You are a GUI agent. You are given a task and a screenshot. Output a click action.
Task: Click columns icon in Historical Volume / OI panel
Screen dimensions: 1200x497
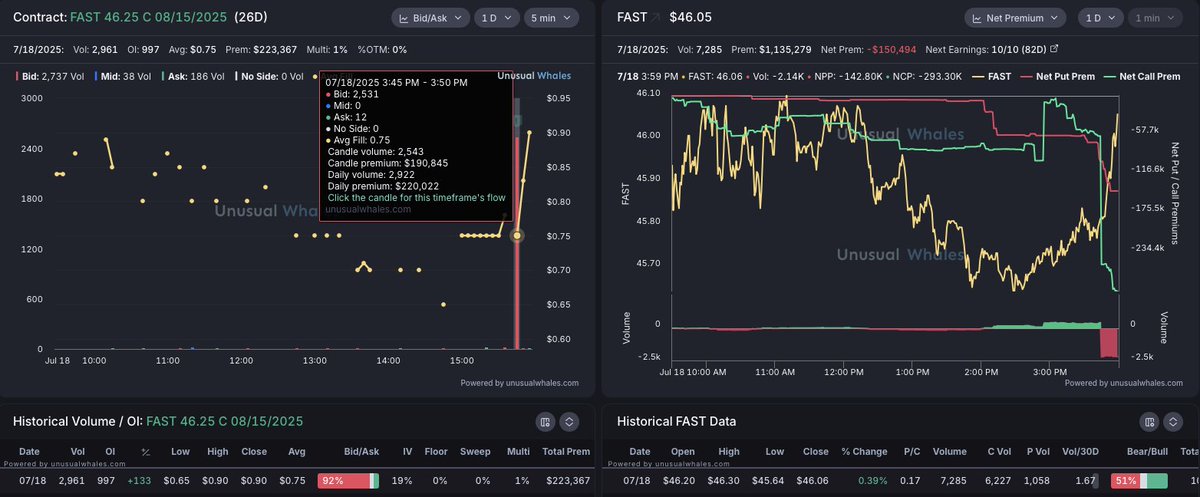tap(544, 422)
